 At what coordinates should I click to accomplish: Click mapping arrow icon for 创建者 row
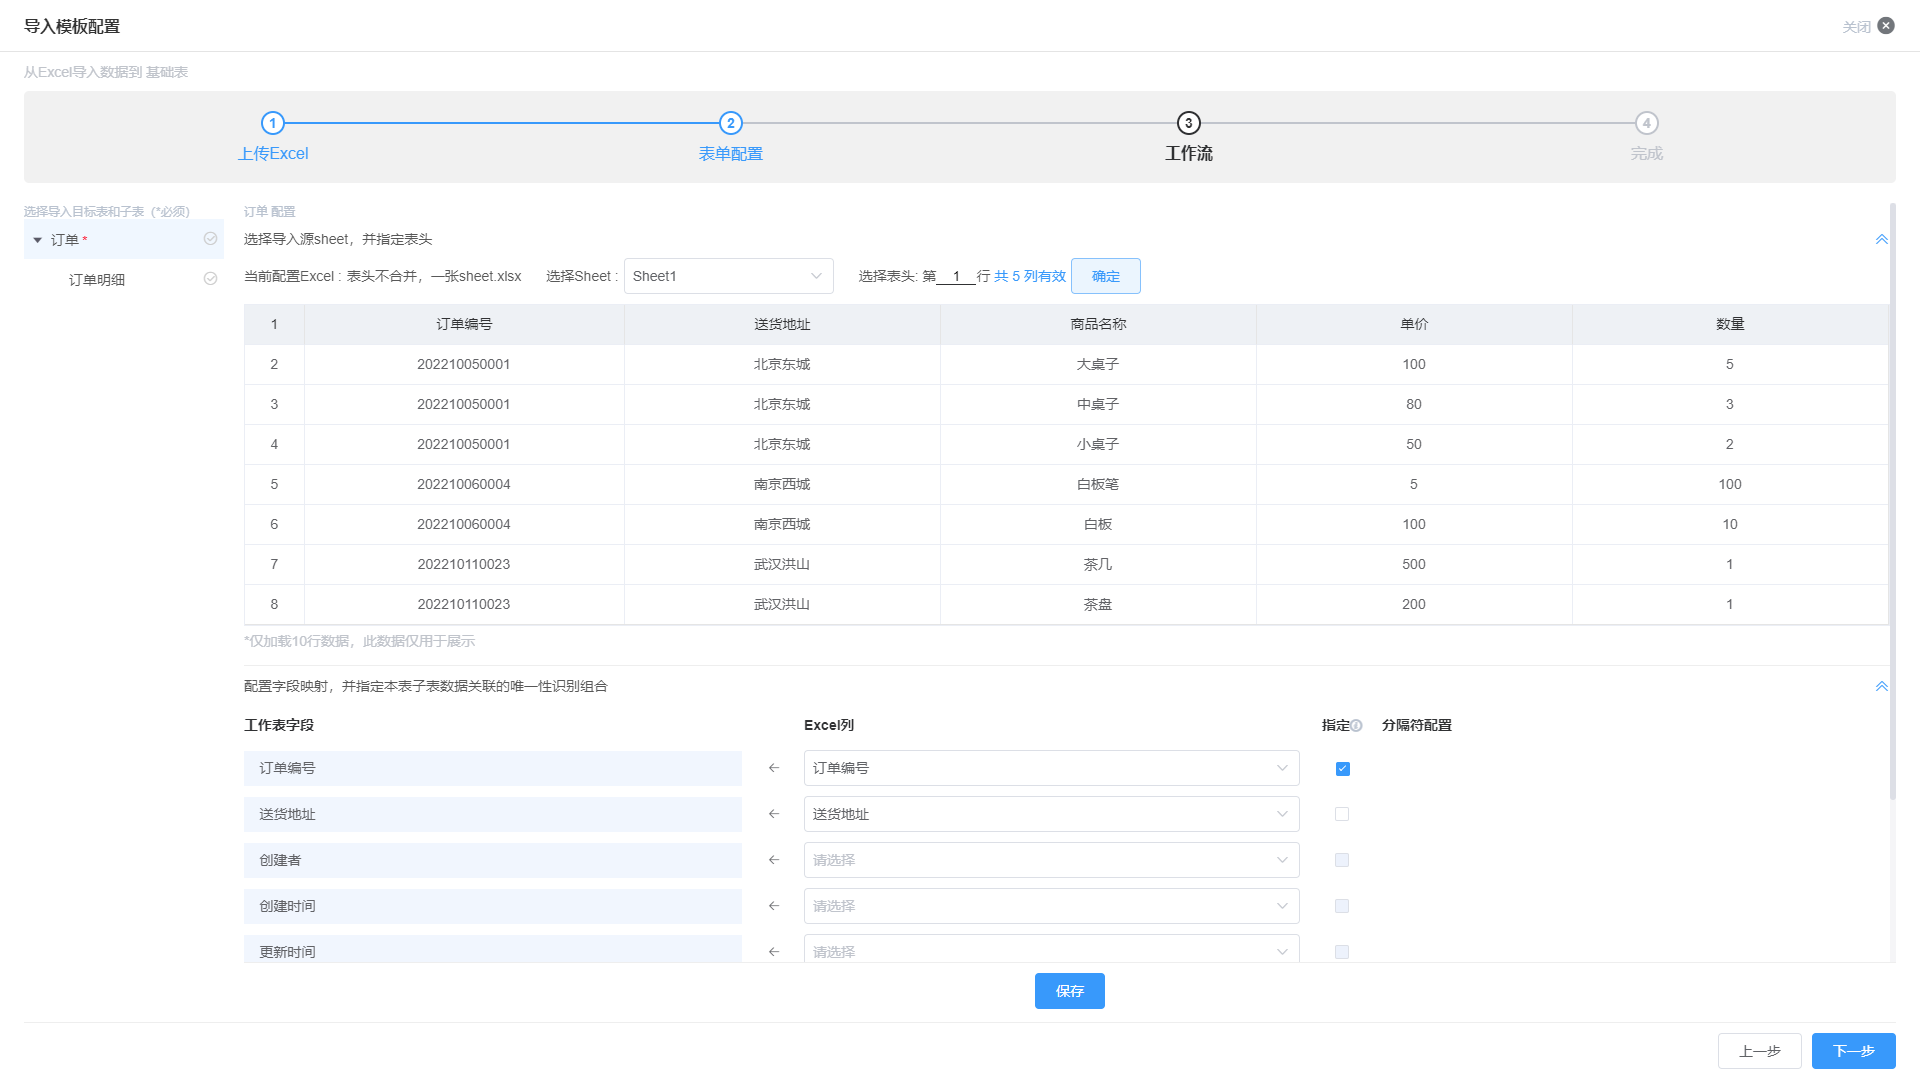[773, 860]
